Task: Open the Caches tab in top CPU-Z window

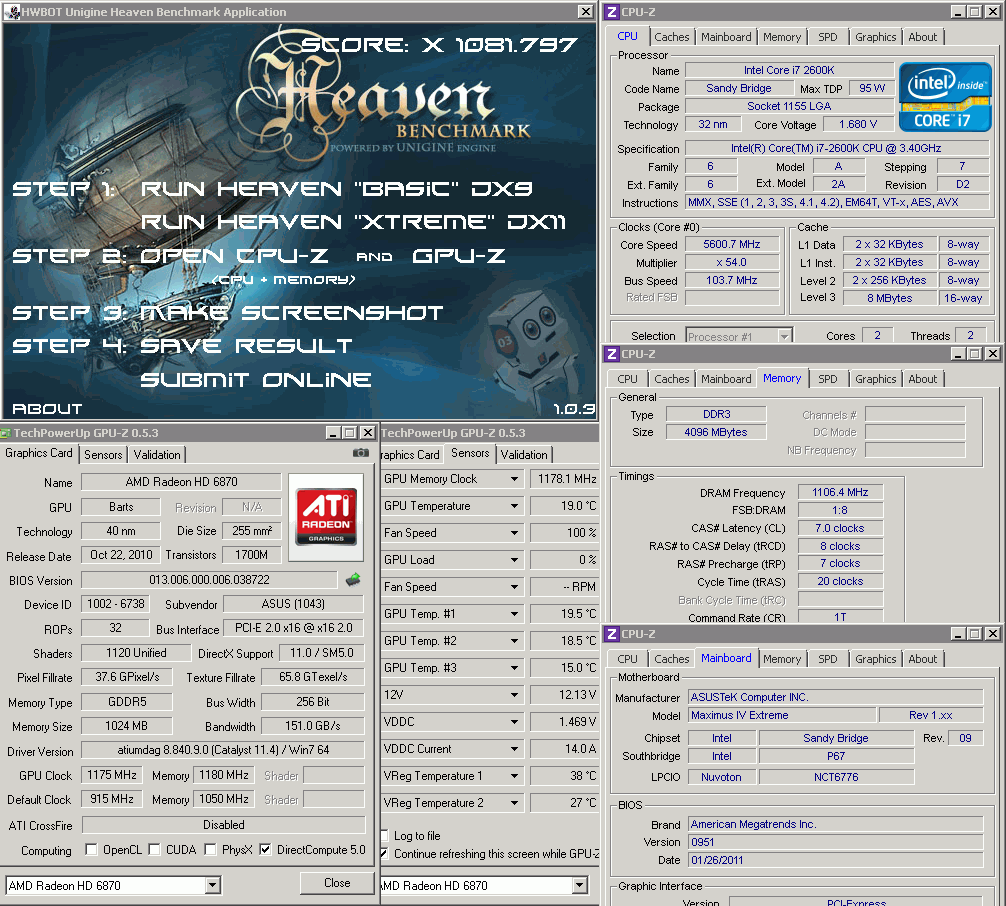Action: click(671, 37)
